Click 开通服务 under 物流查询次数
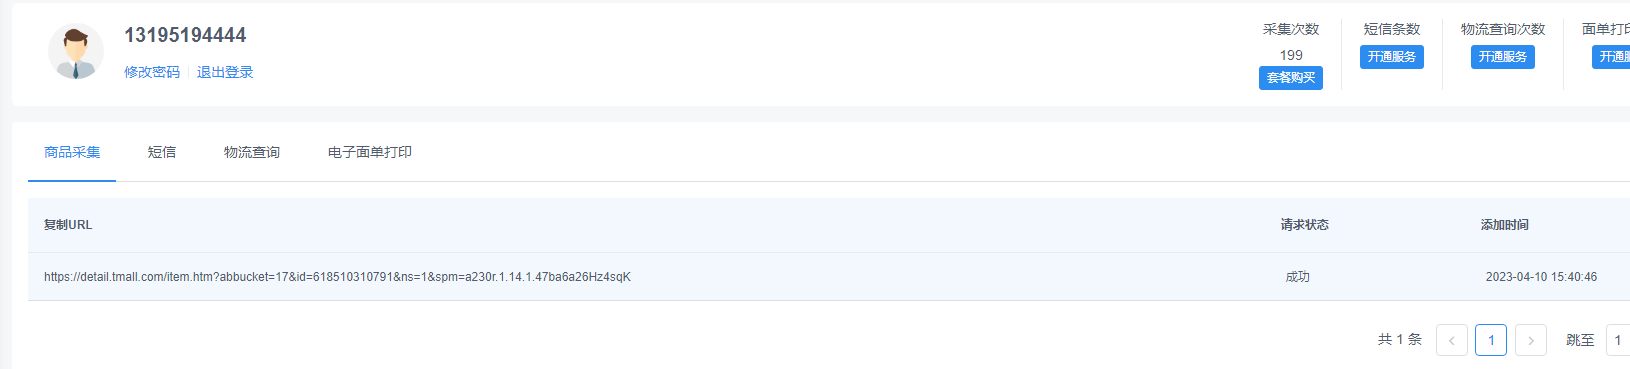The width and height of the screenshot is (1630, 369). tap(1503, 57)
